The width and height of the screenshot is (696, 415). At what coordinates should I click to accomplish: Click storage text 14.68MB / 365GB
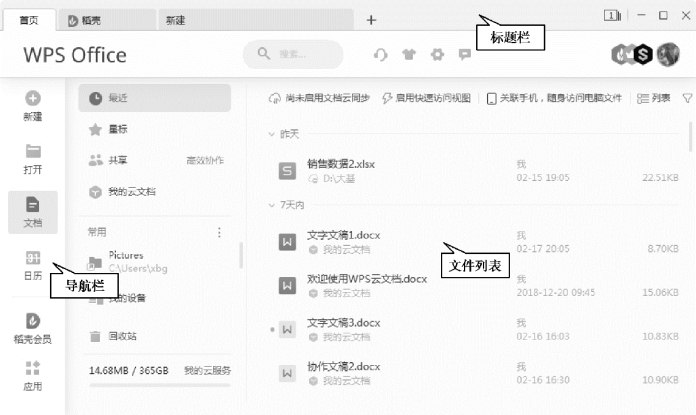pyautogui.click(x=129, y=371)
